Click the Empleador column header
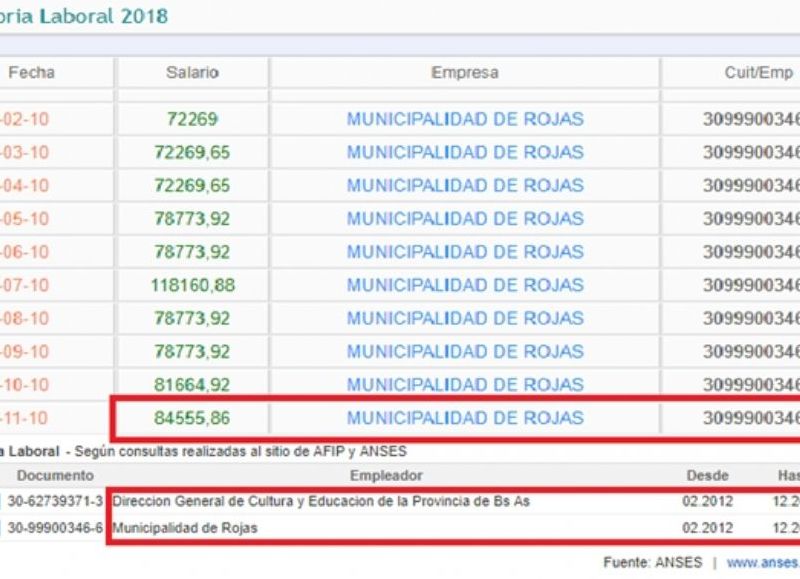The height and width of the screenshot is (579, 800). point(386,475)
